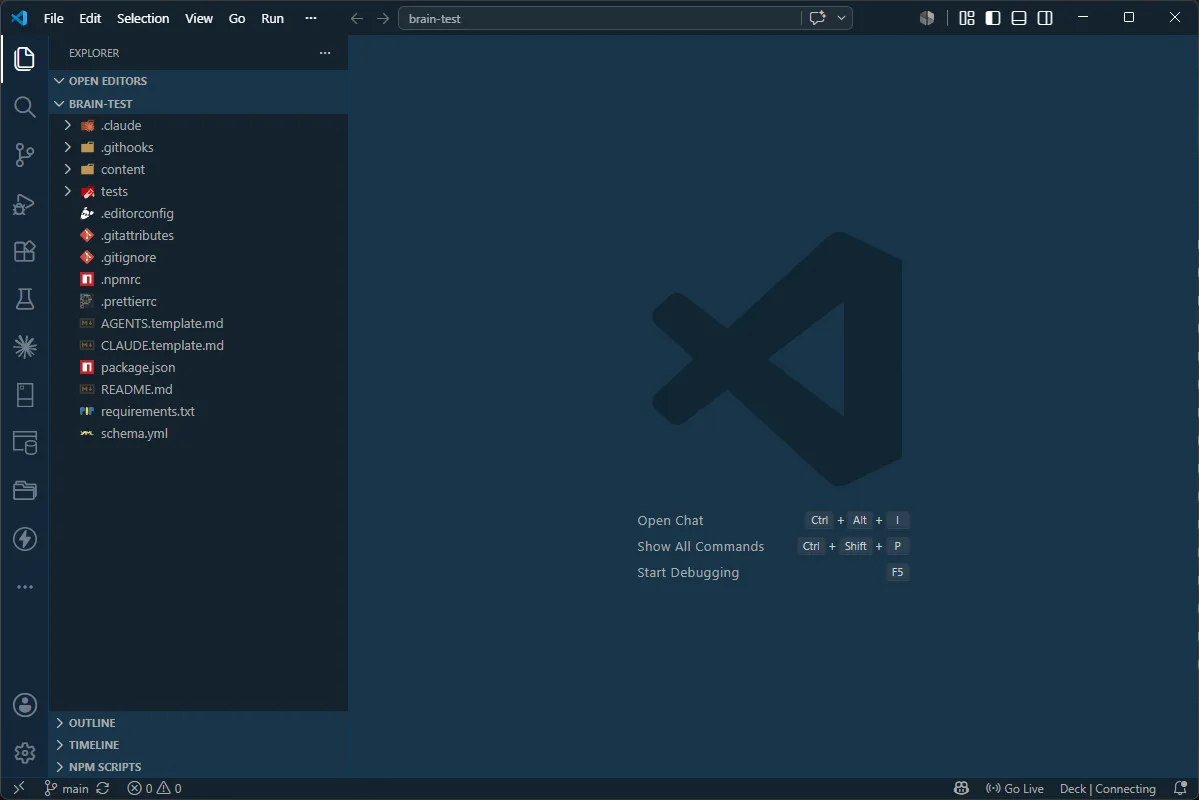This screenshot has width=1199, height=800.
Task: Open the .prettierrc file
Action: pos(198,301)
